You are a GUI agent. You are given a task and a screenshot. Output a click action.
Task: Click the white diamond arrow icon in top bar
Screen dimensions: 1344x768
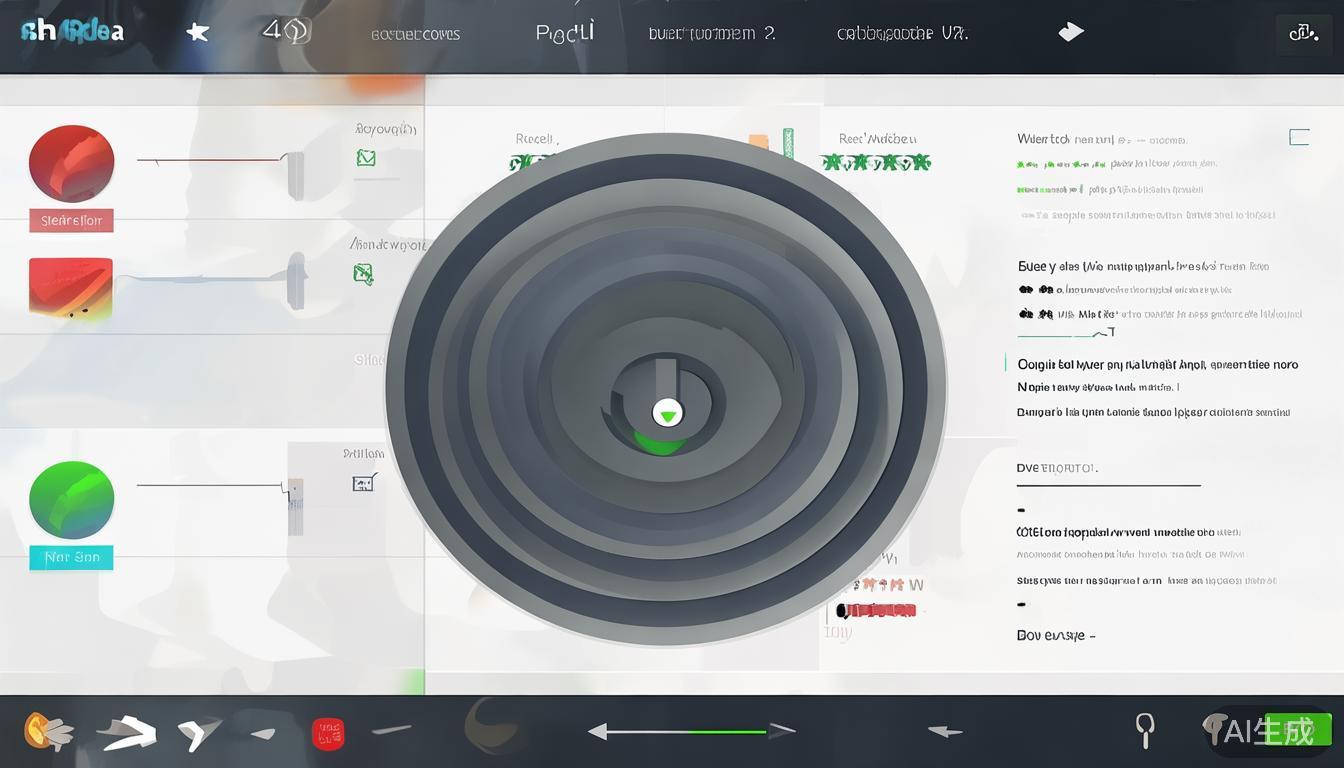(1071, 32)
